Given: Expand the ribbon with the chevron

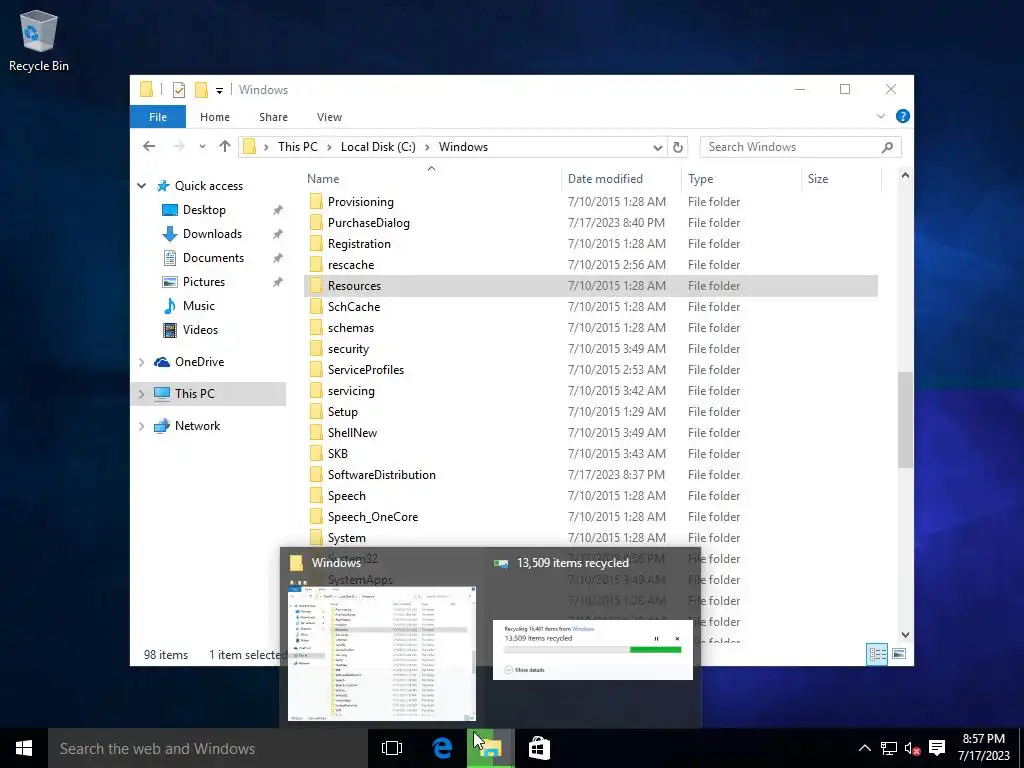Looking at the screenshot, I should [x=880, y=116].
